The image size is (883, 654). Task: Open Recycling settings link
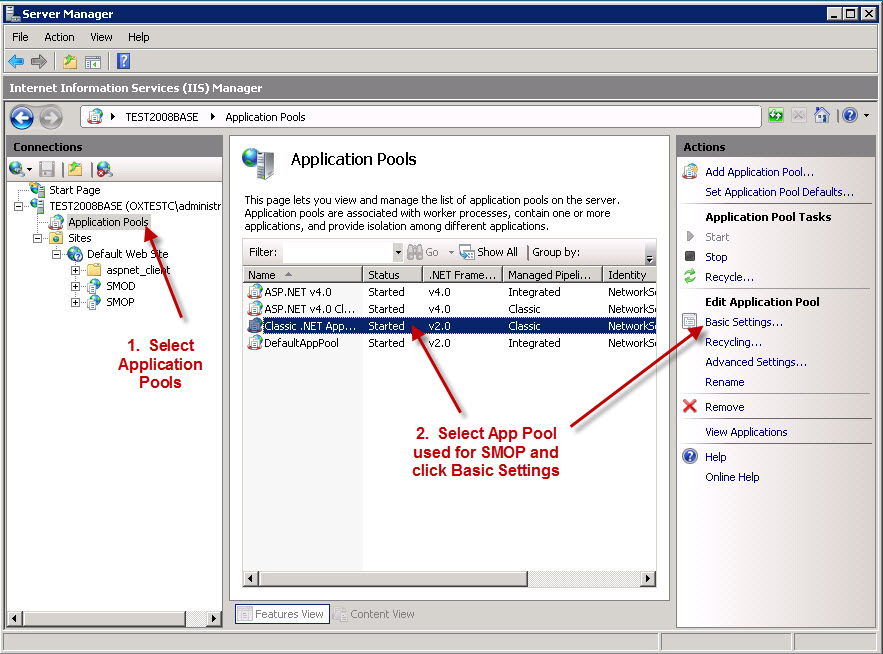point(733,342)
